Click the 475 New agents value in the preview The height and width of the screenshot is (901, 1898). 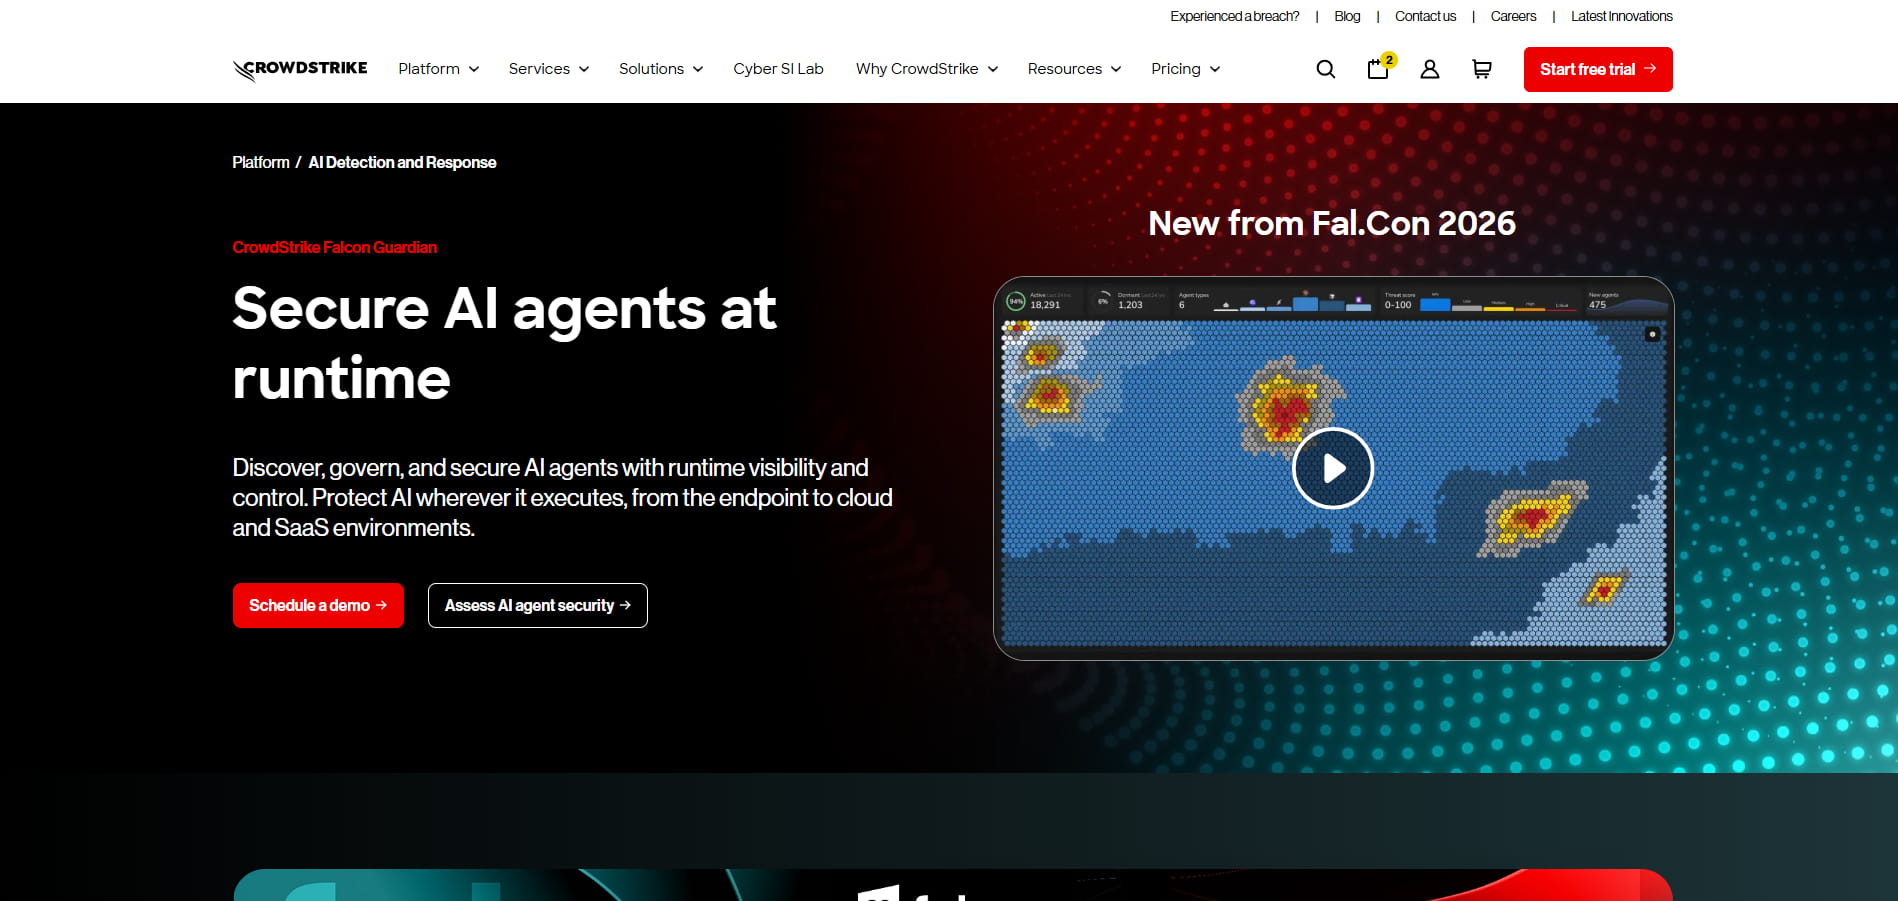tap(1598, 305)
